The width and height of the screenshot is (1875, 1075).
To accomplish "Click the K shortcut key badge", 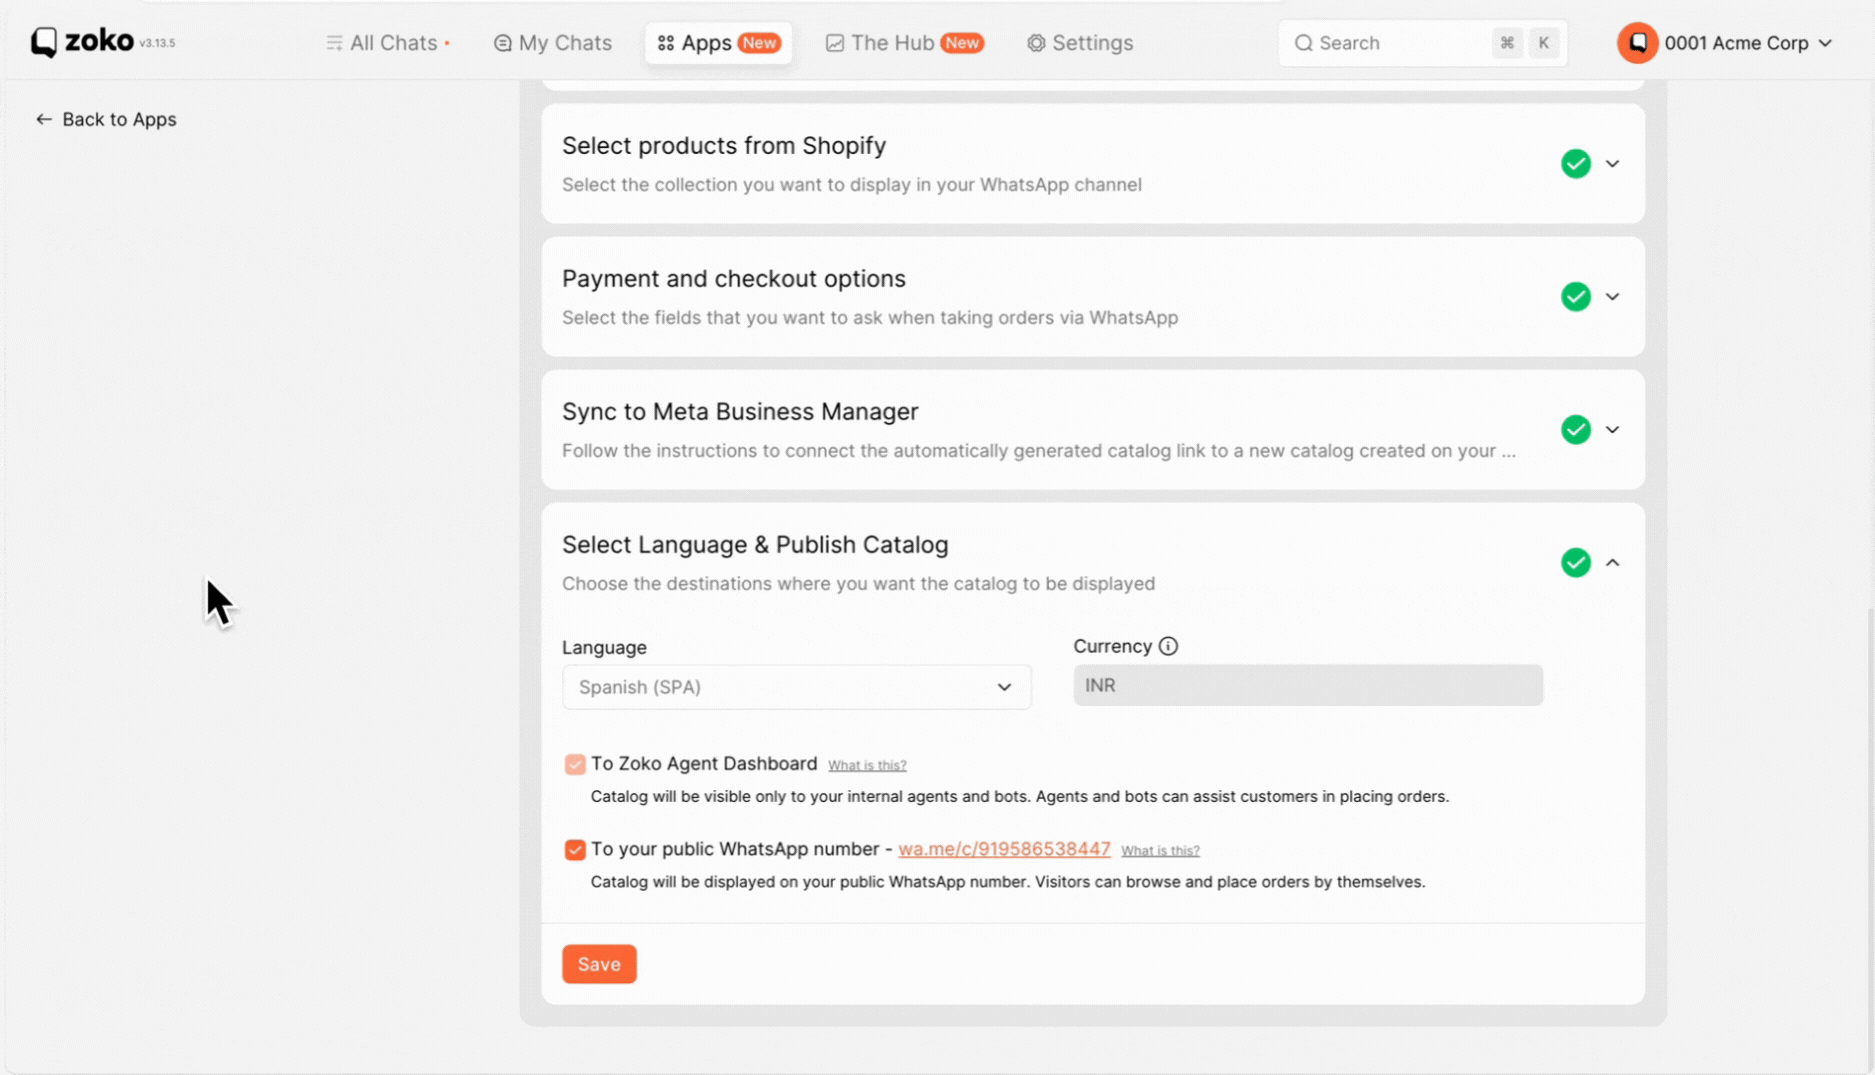I will (x=1543, y=43).
